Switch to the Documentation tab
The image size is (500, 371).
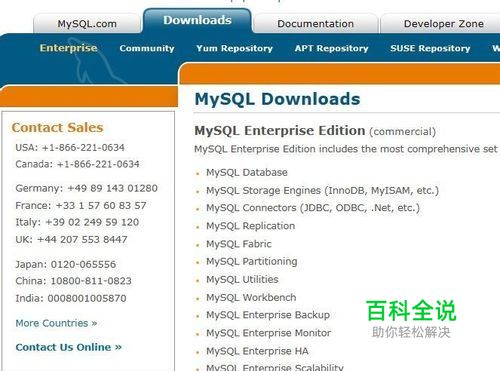point(315,24)
